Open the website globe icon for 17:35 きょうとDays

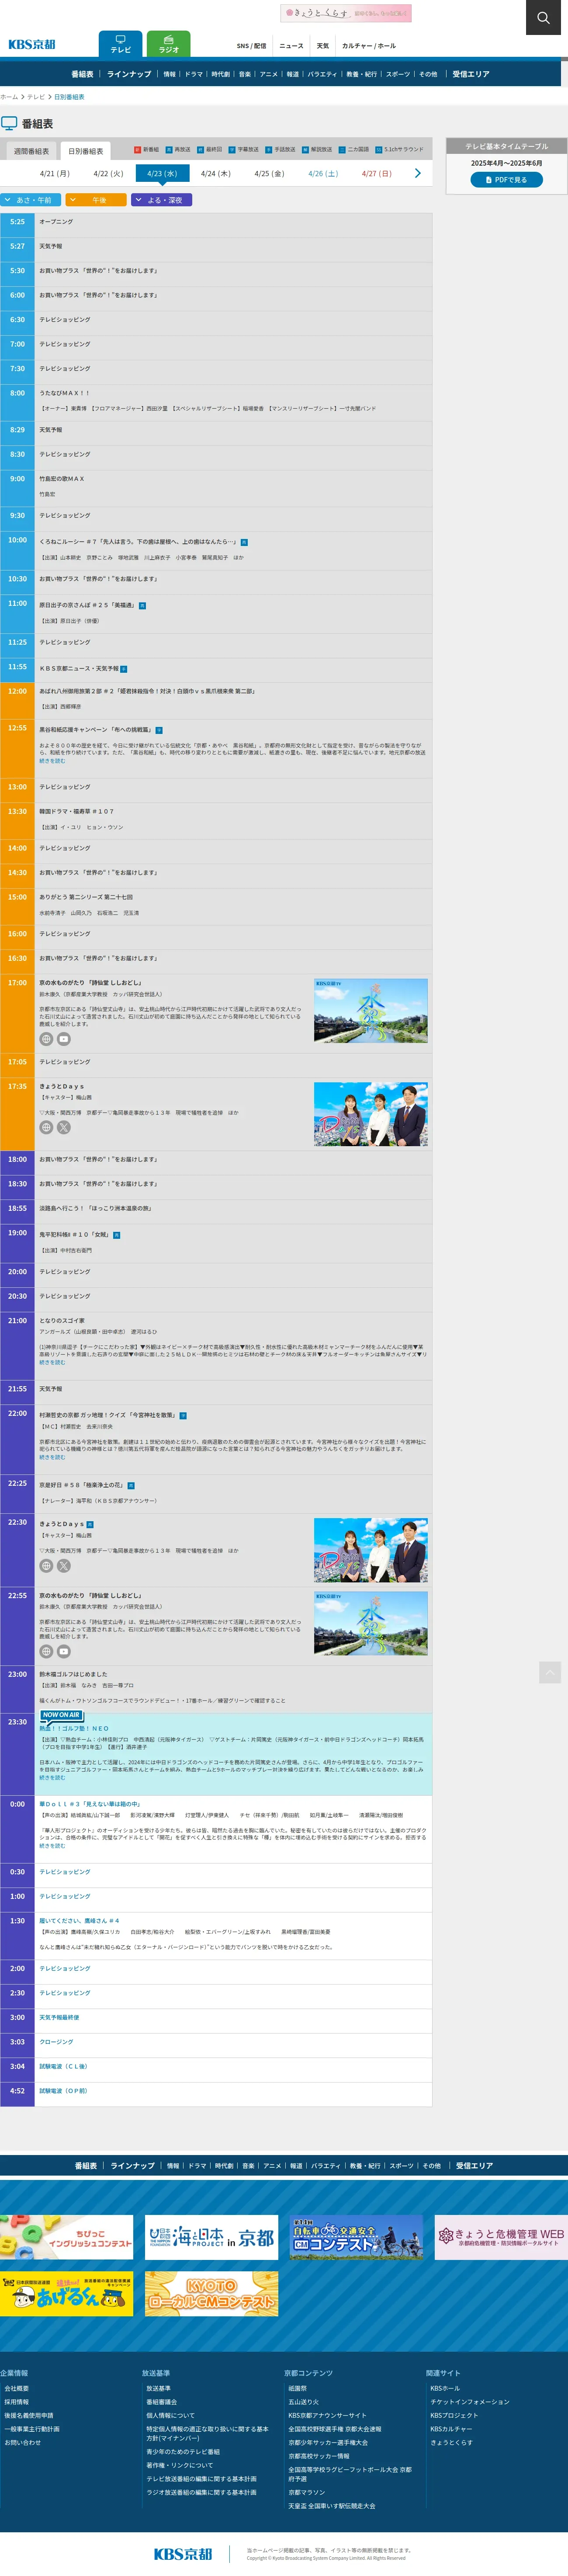click(46, 1127)
